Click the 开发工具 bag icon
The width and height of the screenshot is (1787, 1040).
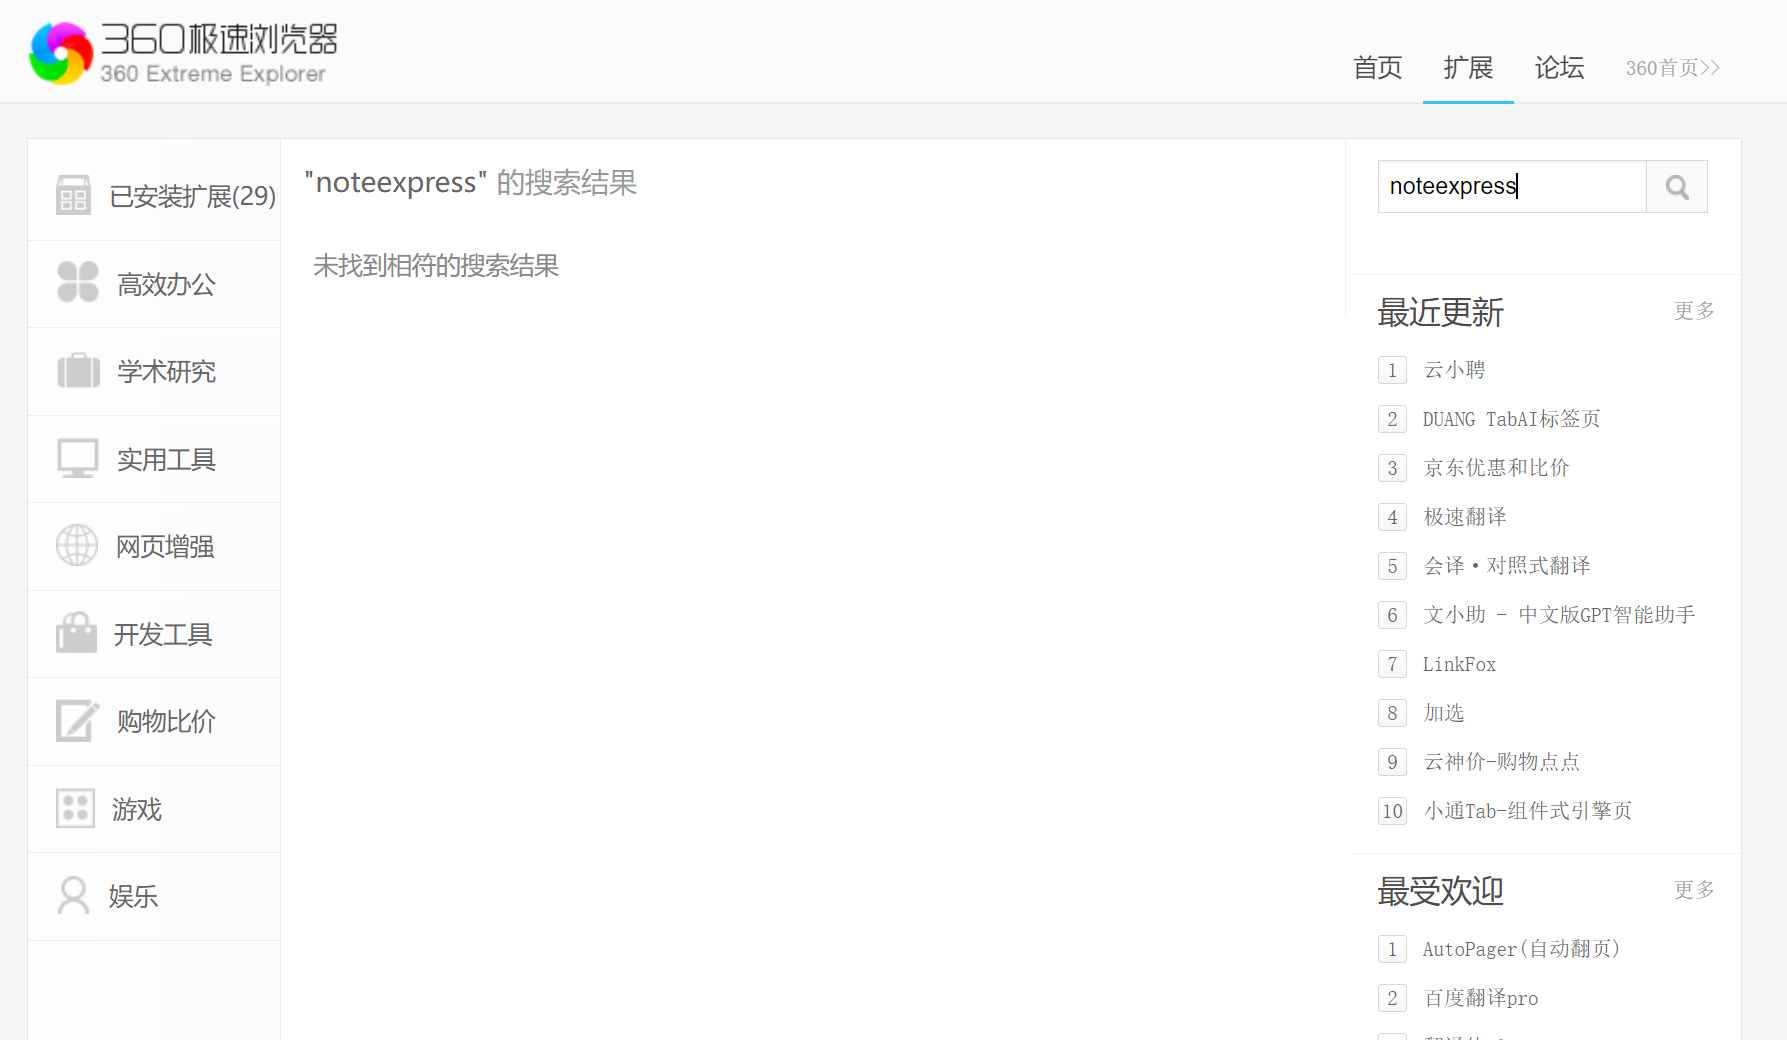click(77, 632)
